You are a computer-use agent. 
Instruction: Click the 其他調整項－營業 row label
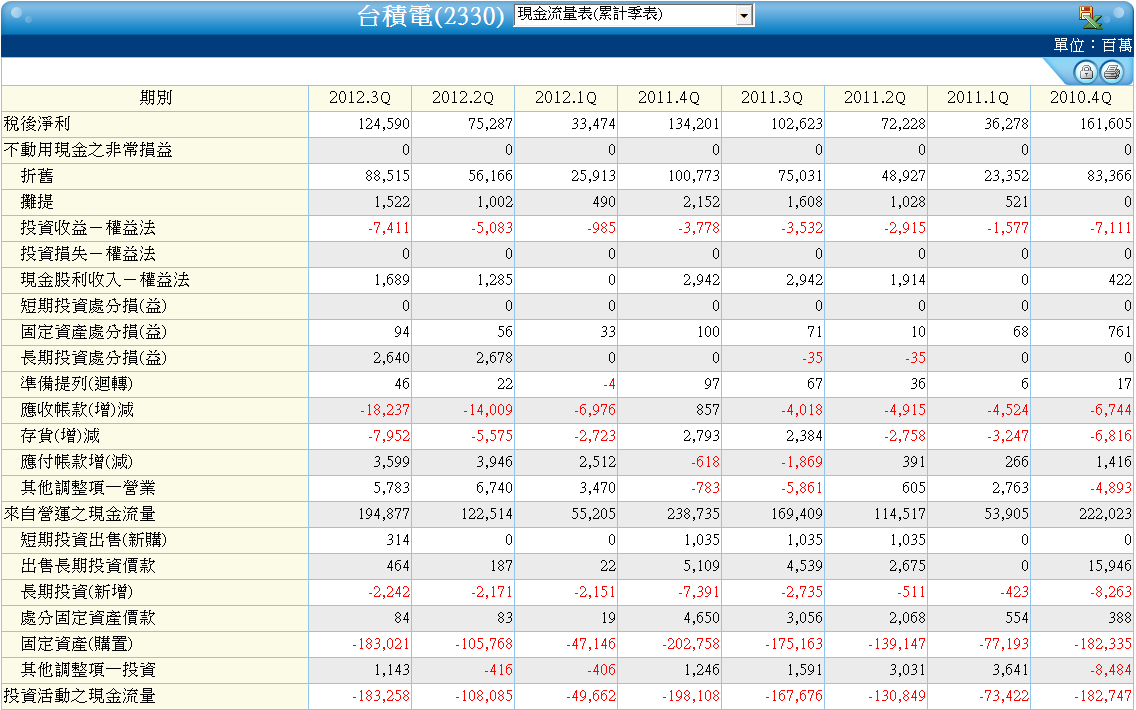tap(88, 488)
